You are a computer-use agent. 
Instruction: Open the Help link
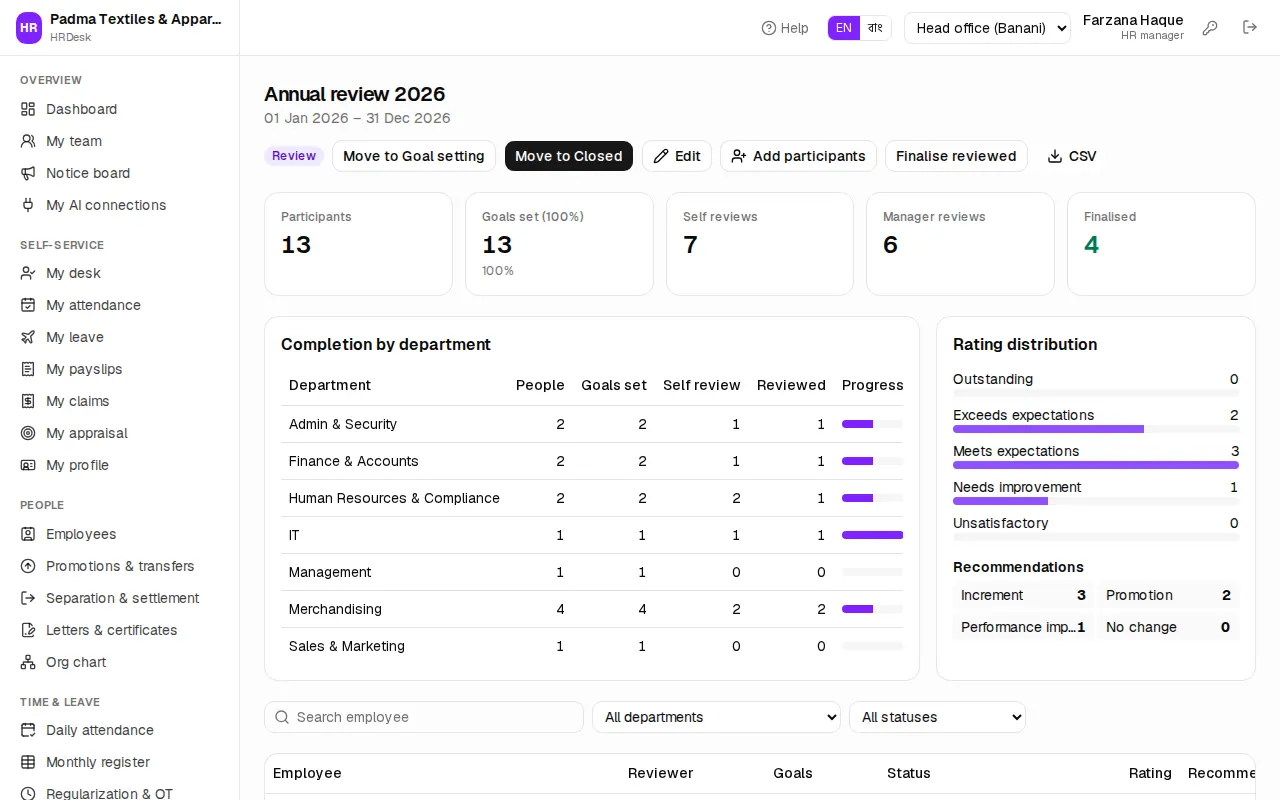pos(785,28)
